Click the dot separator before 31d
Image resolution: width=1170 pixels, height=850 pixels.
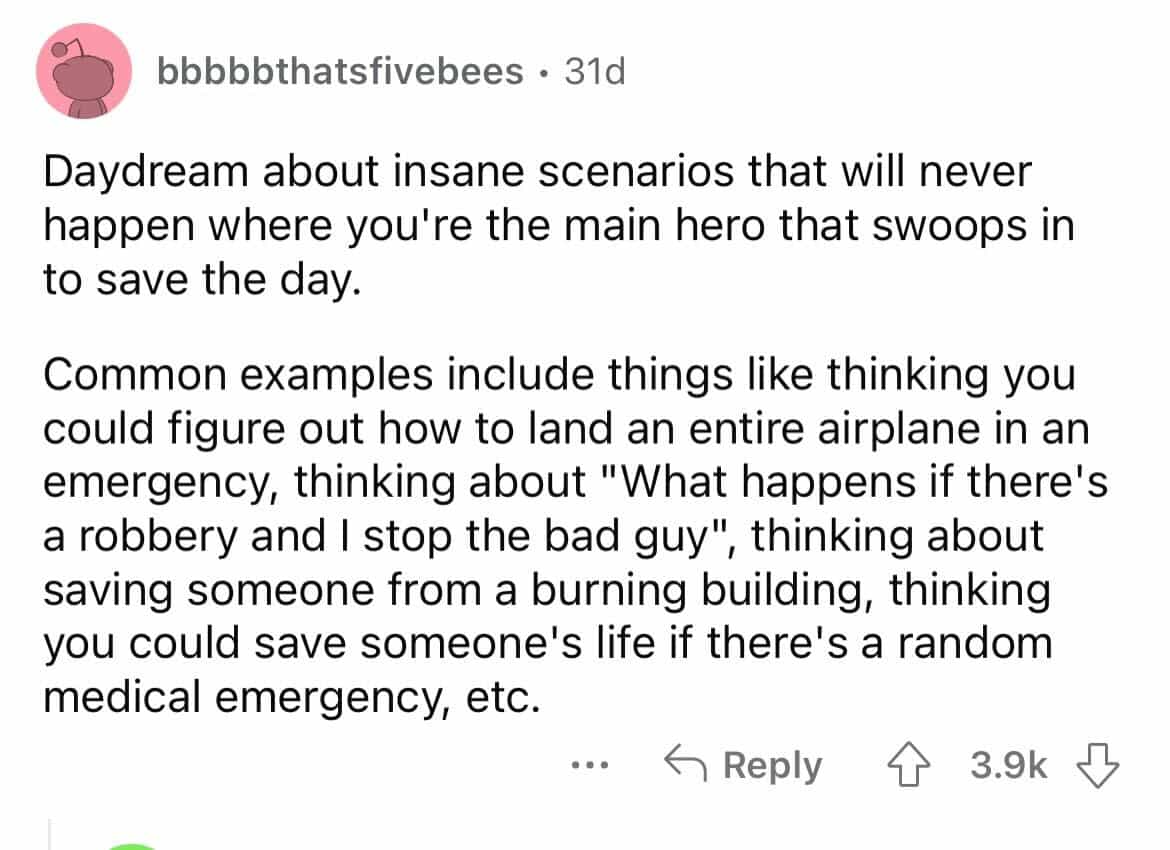click(x=543, y=73)
